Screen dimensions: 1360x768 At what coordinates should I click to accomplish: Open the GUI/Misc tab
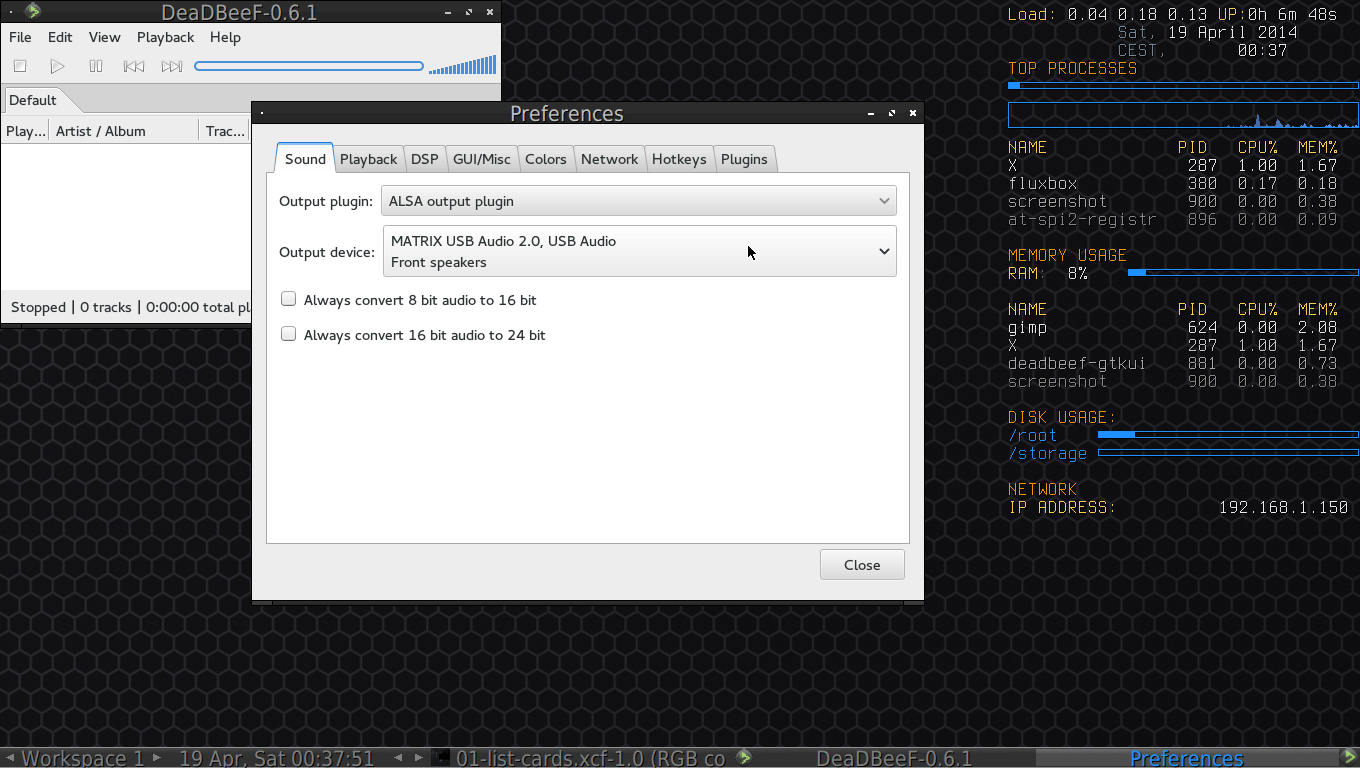pyautogui.click(x=482, y=159)
